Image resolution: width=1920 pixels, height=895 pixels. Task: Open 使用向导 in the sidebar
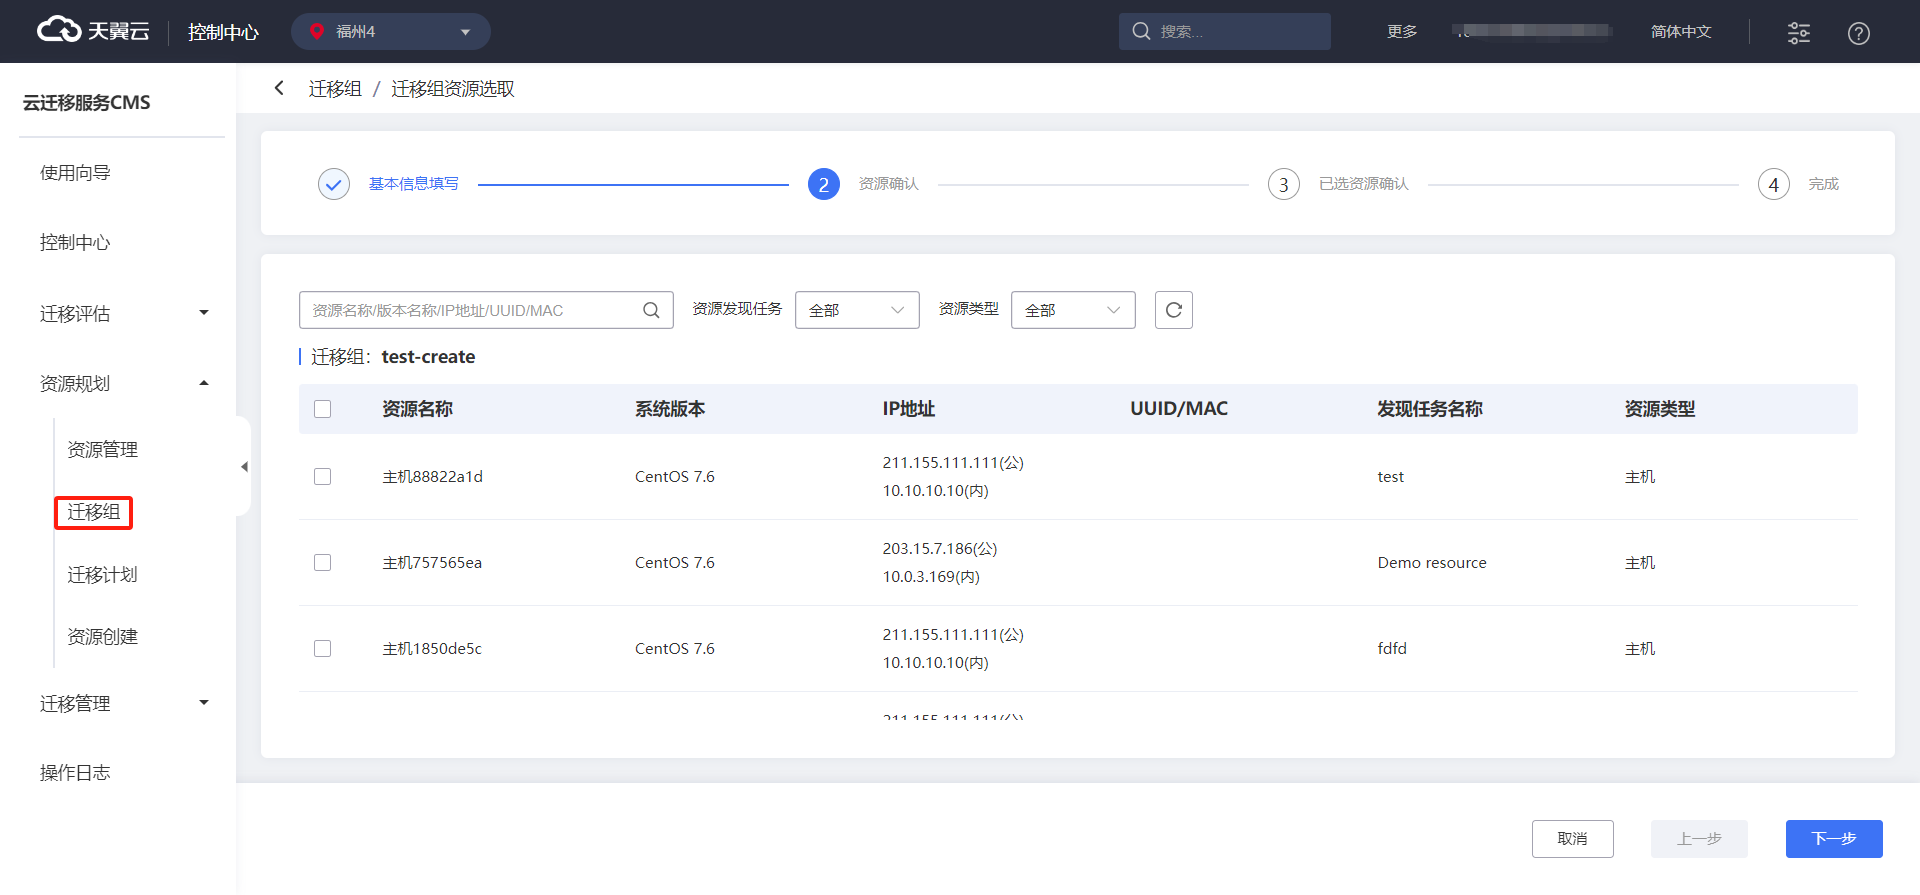75,173
